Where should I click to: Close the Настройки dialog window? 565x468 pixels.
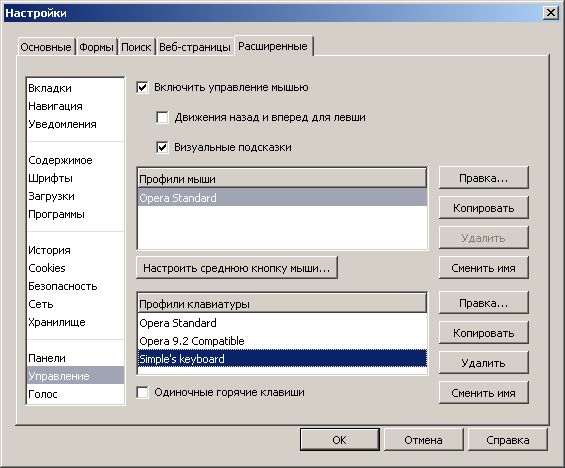[x=551, y=13]
